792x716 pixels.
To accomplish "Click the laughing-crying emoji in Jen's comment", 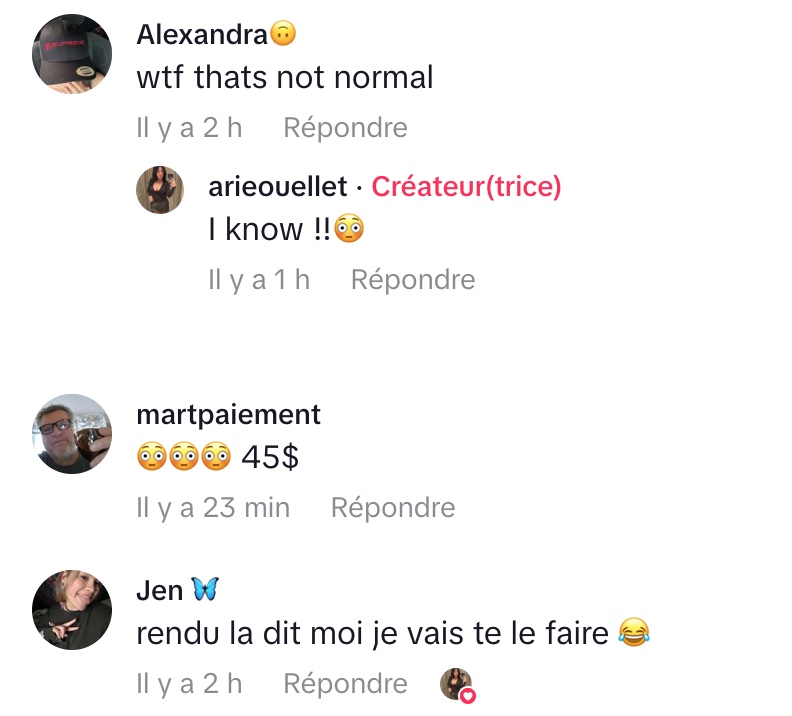I will tap(634, 632).
